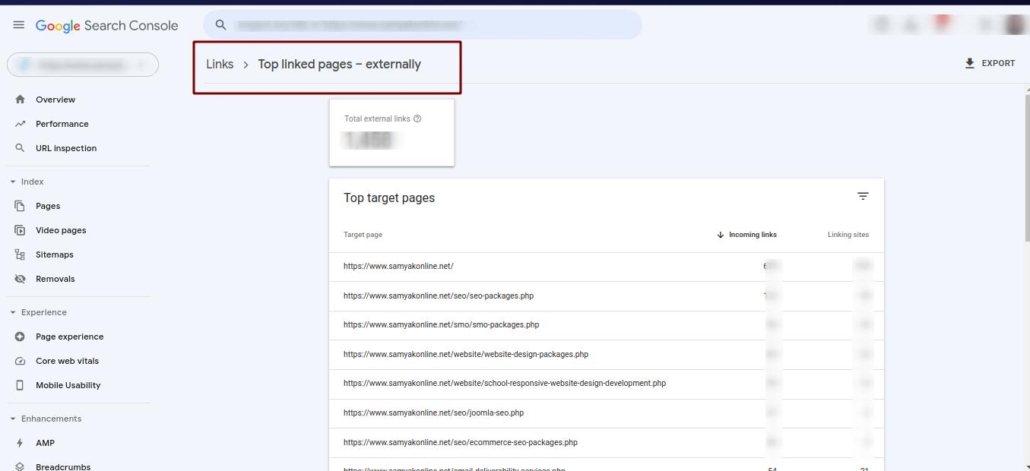The height and width of the screenshot is (471, 1030).
Task: Click the AMP lightning bolt icon
Action: point(20,443)
